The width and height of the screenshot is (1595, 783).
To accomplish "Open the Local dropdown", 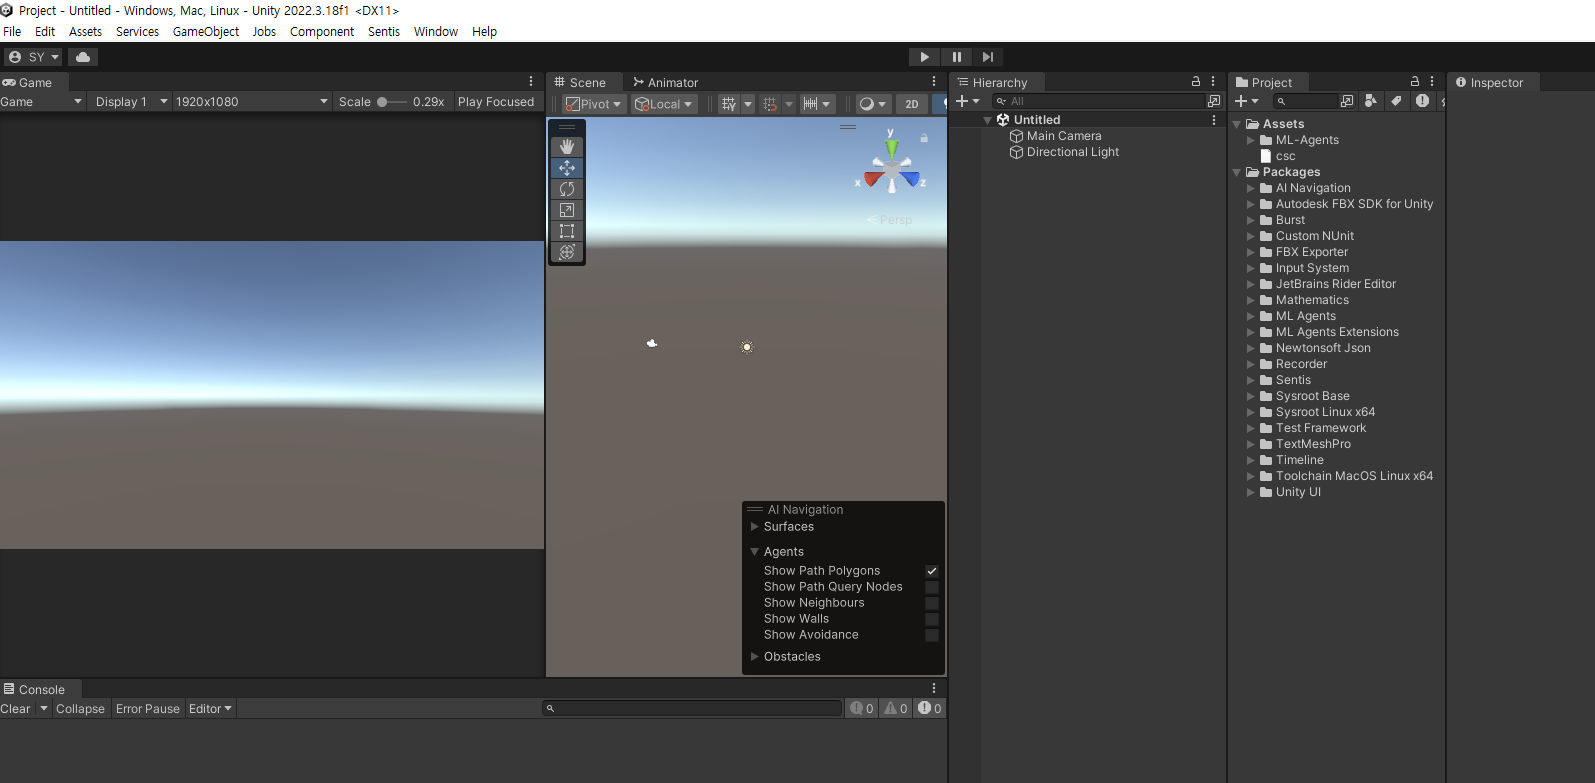I will pyautogui.click(x=664, y=104).
